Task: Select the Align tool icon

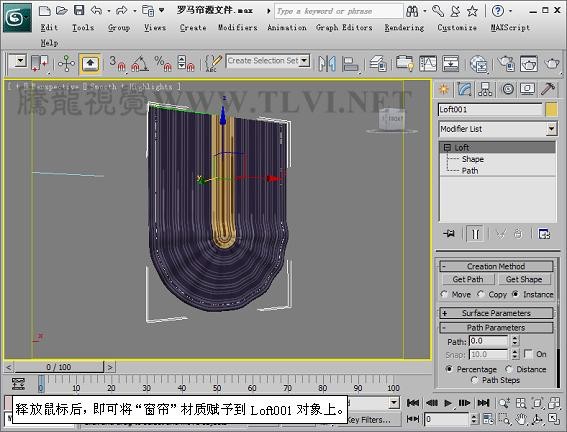Action: point(350,64)
